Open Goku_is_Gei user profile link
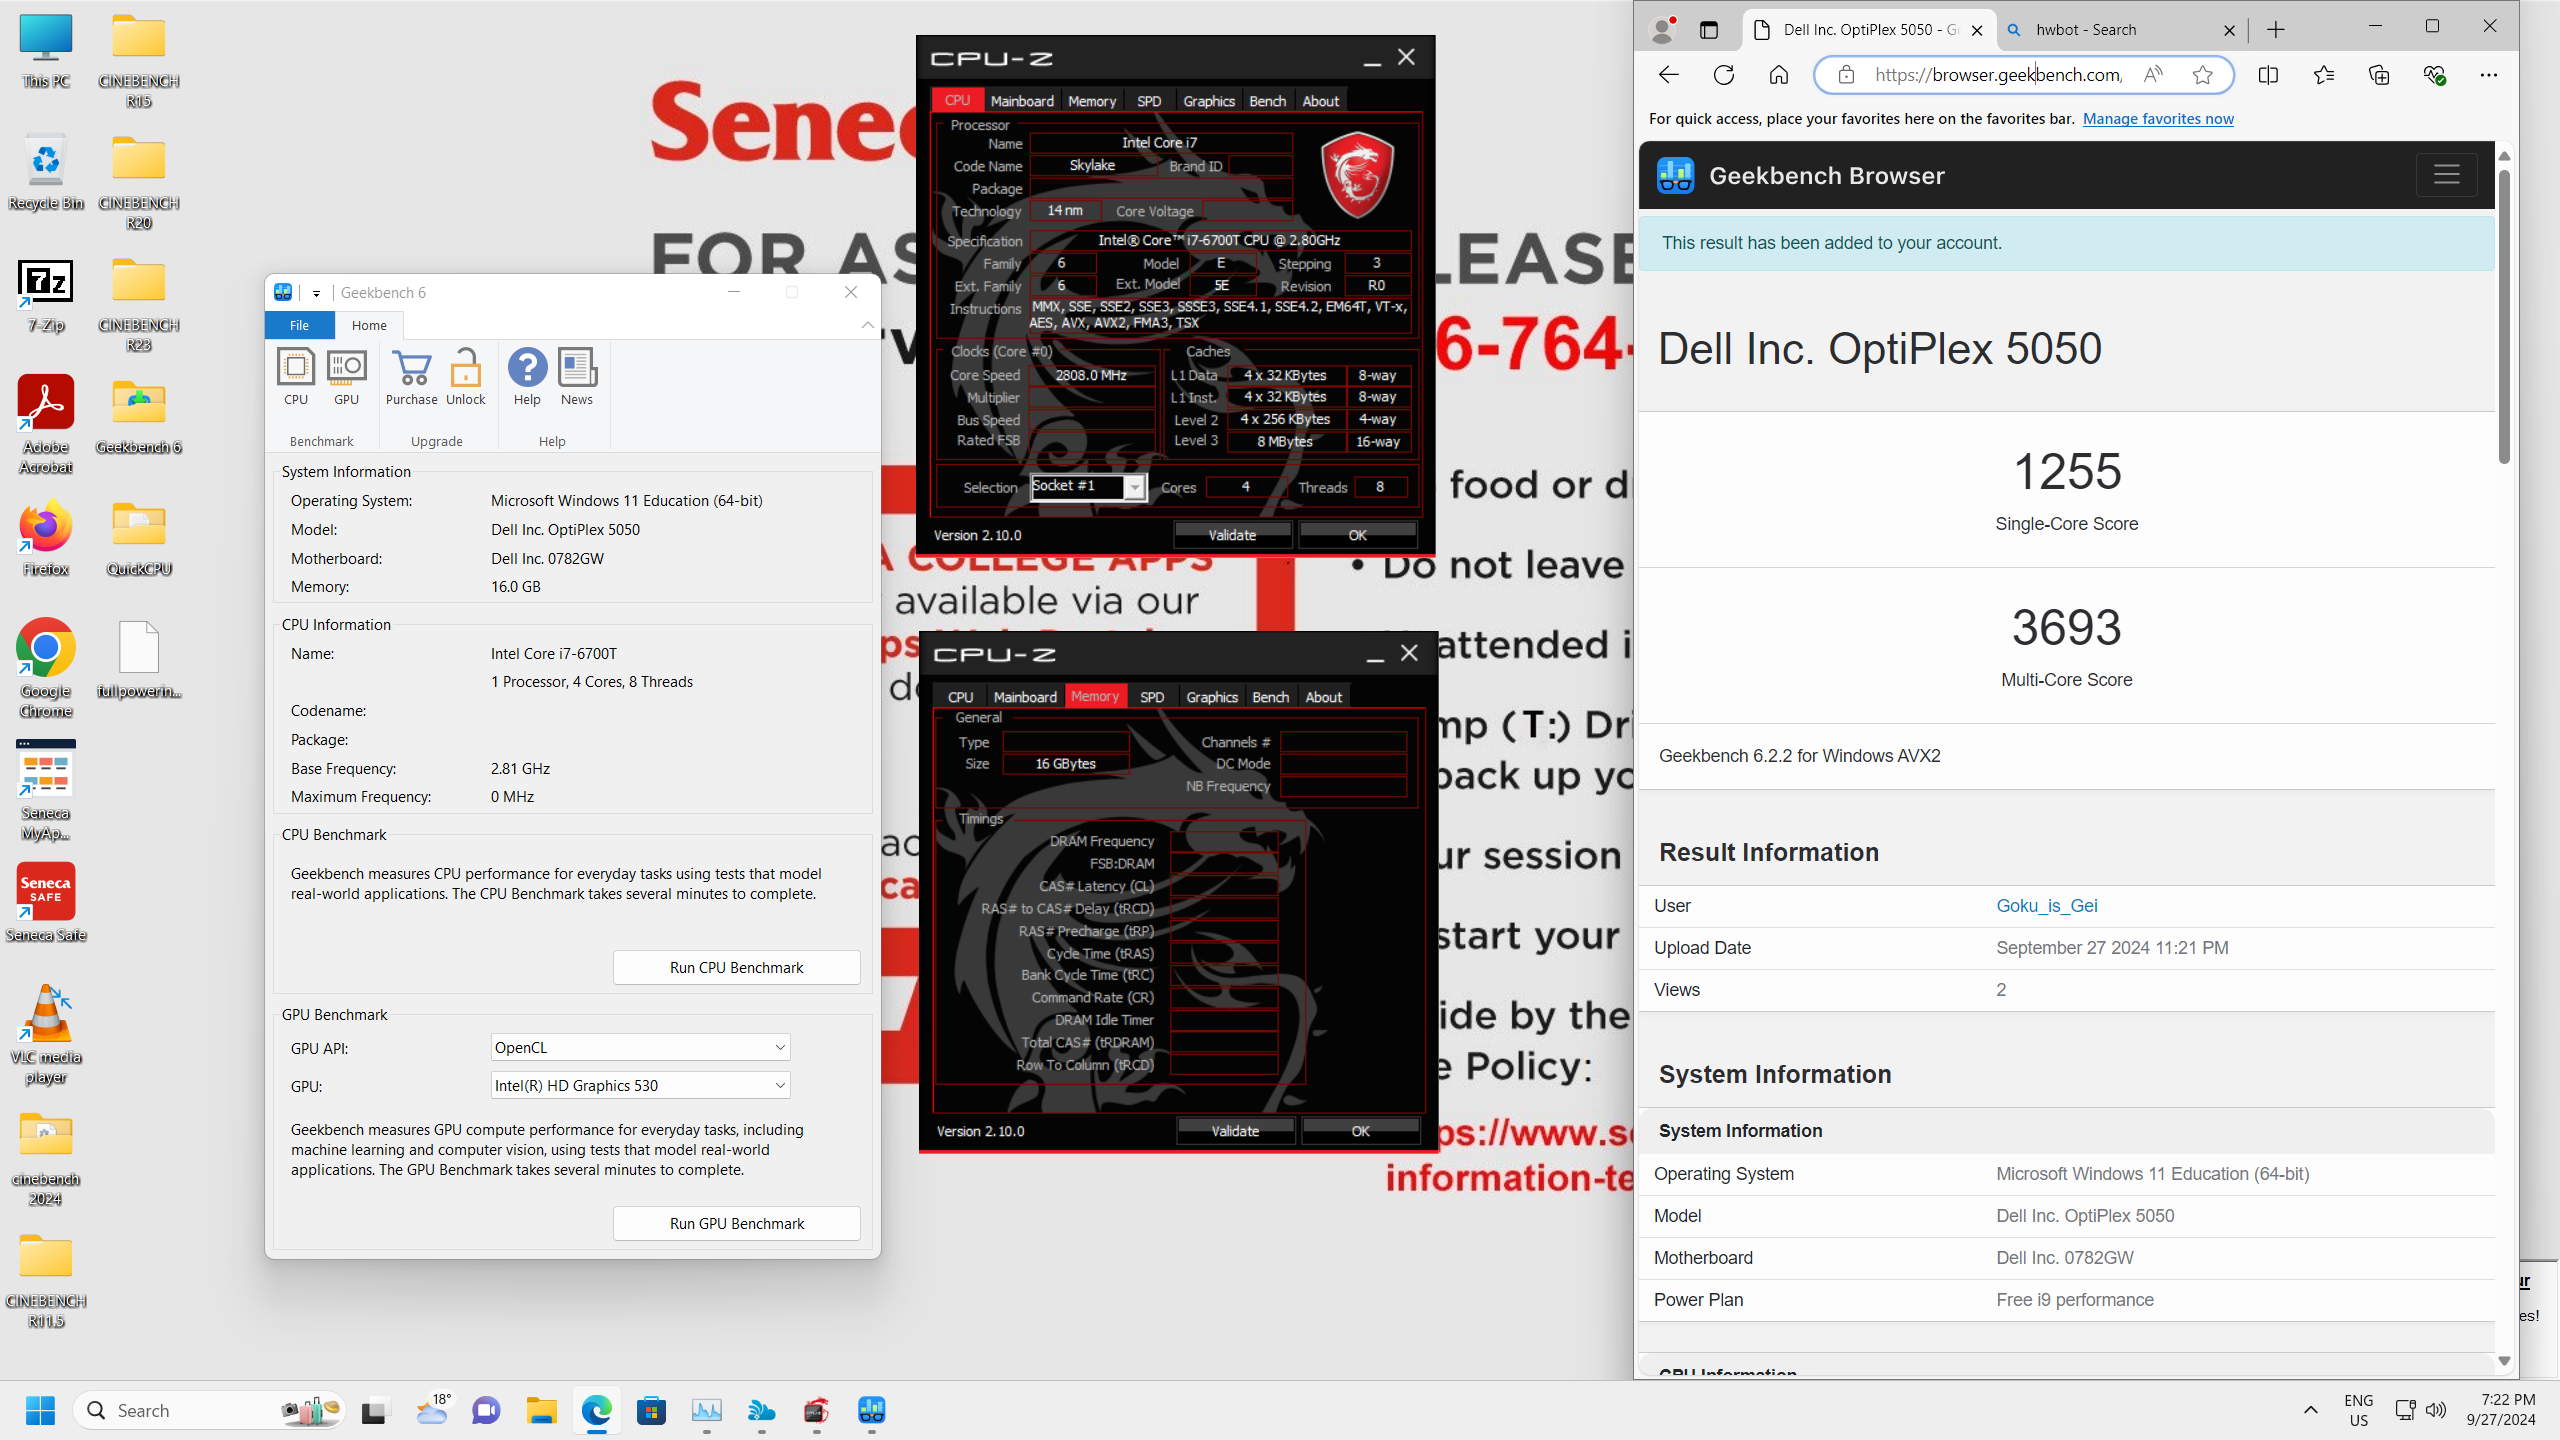Viewport: 2560px width, 1440px height. [x=2046, y=905]
